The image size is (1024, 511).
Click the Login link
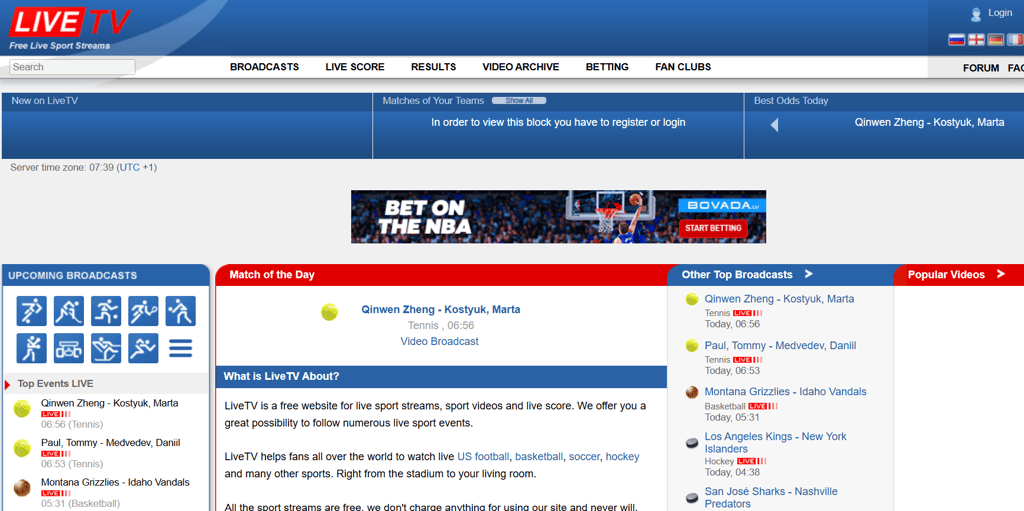(x=1000, y=13)
